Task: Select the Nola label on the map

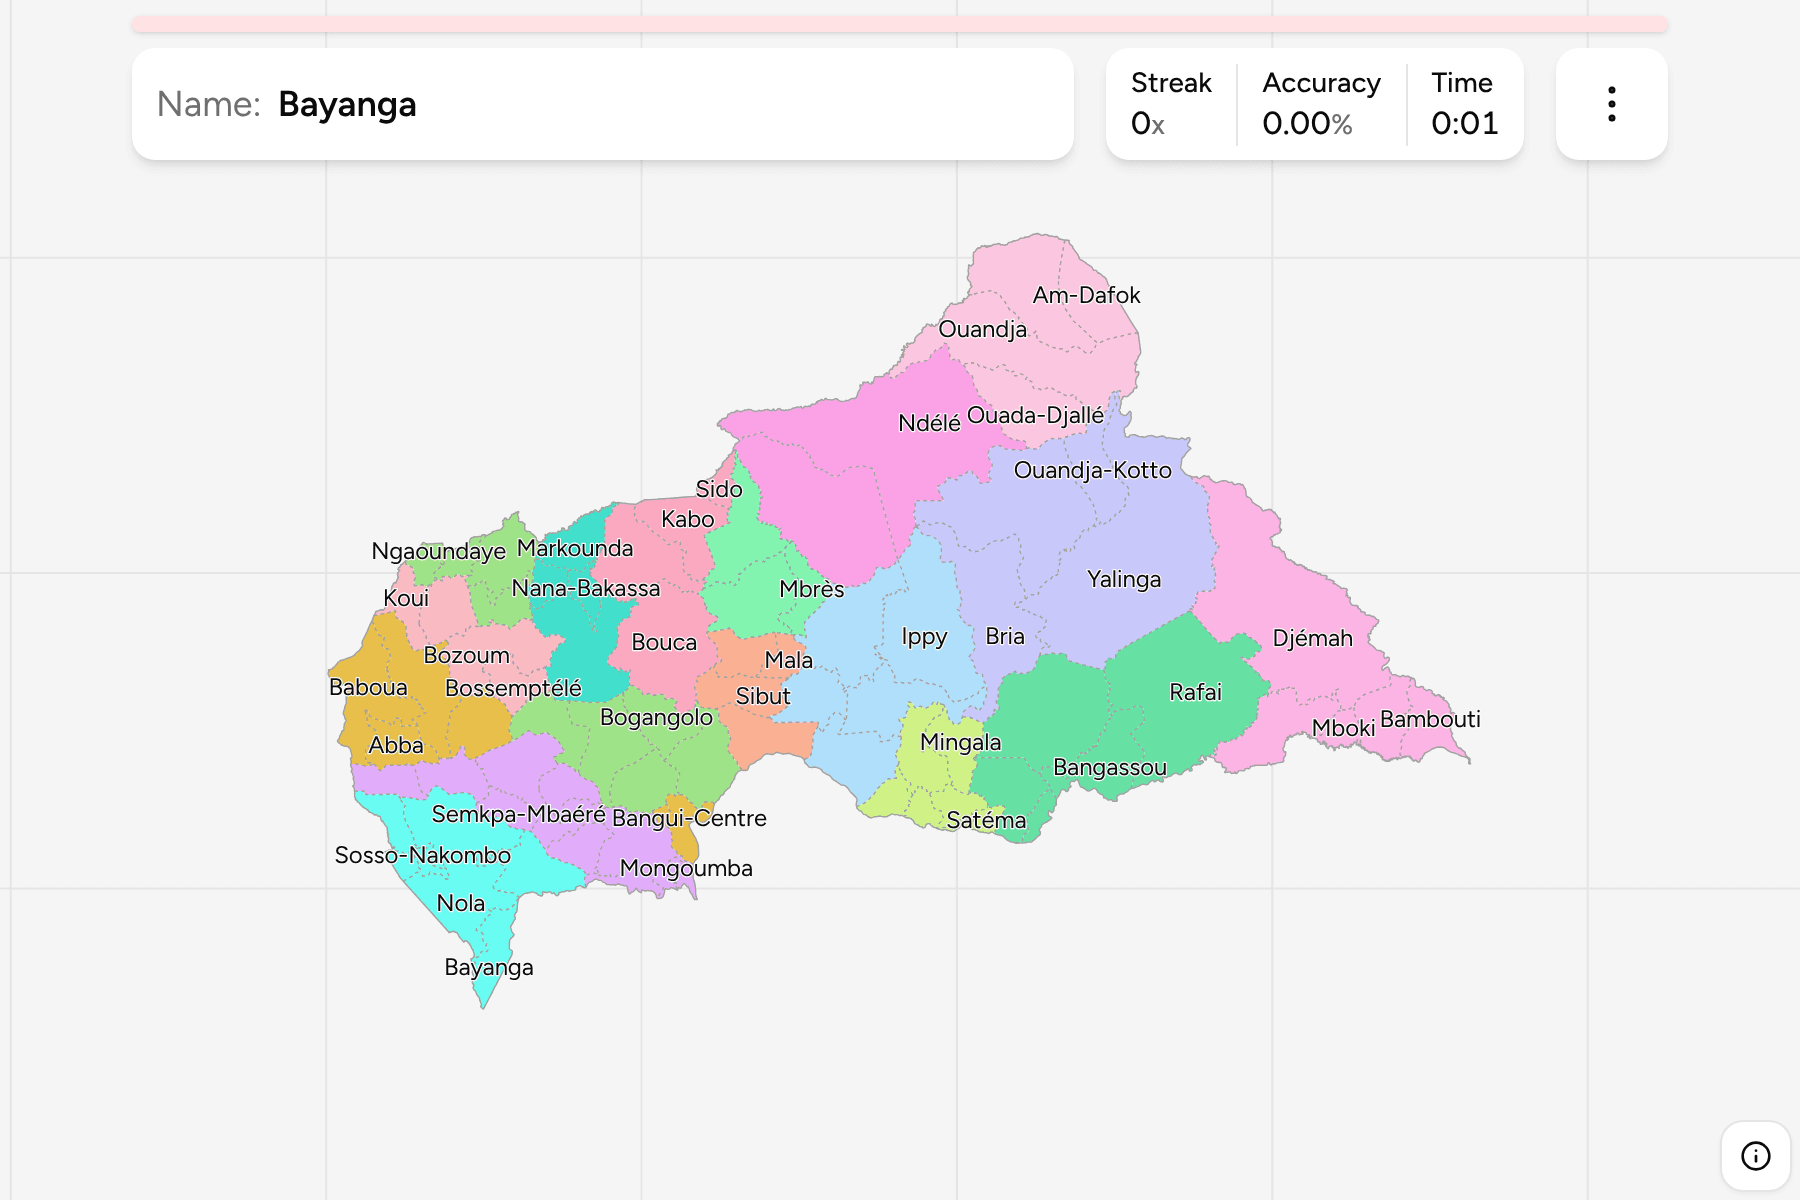Action: tap(461, 903)
